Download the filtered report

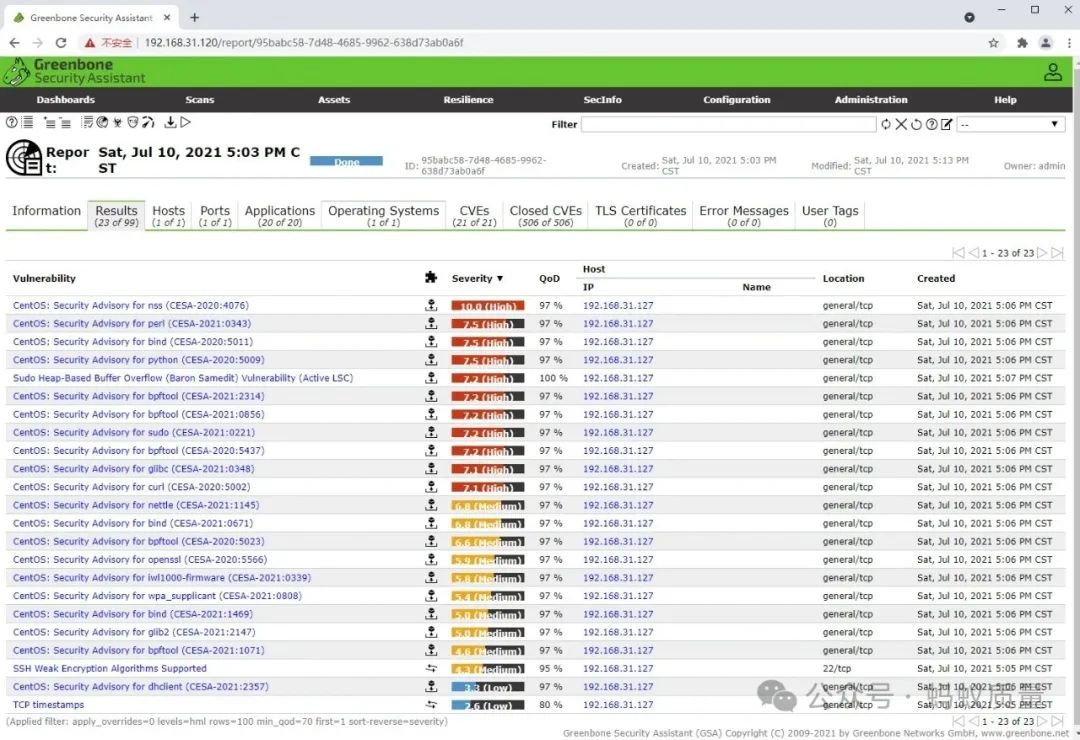[170, 122]
